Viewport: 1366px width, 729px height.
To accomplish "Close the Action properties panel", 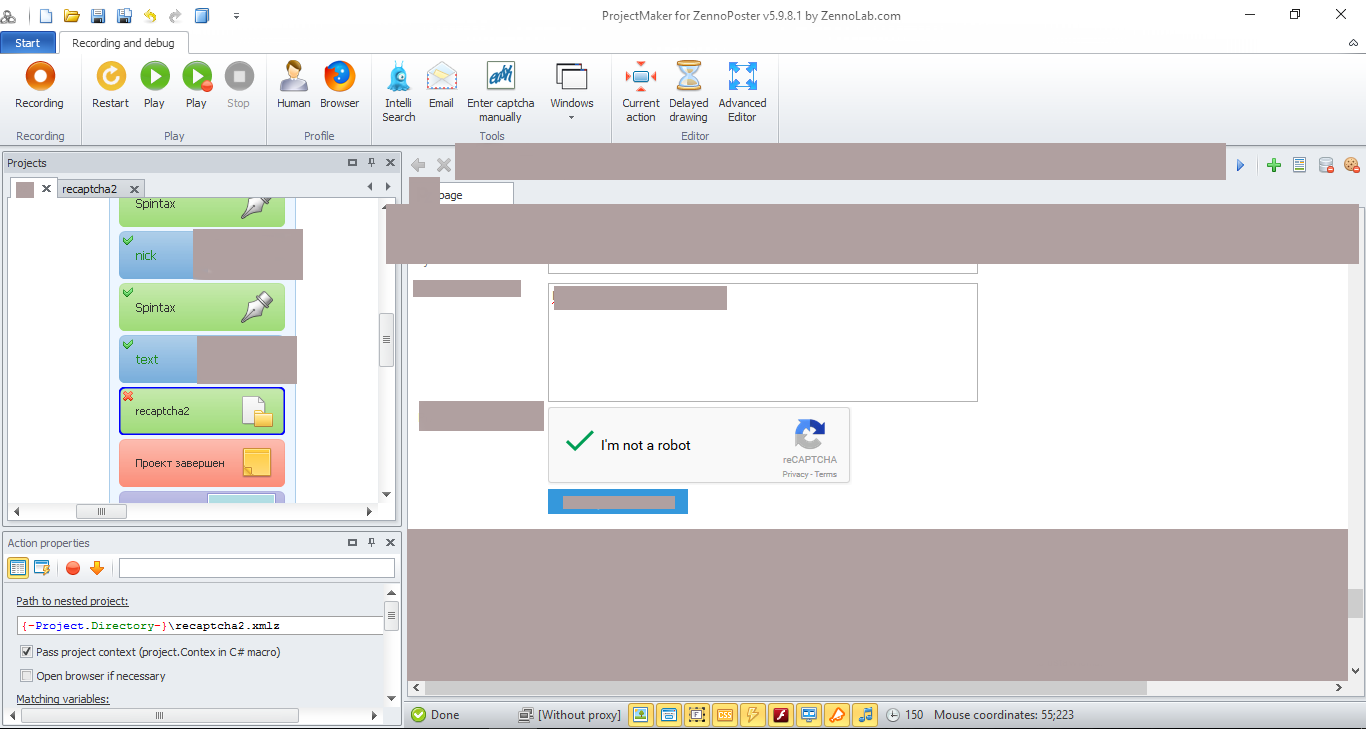I will coord(390,542).
